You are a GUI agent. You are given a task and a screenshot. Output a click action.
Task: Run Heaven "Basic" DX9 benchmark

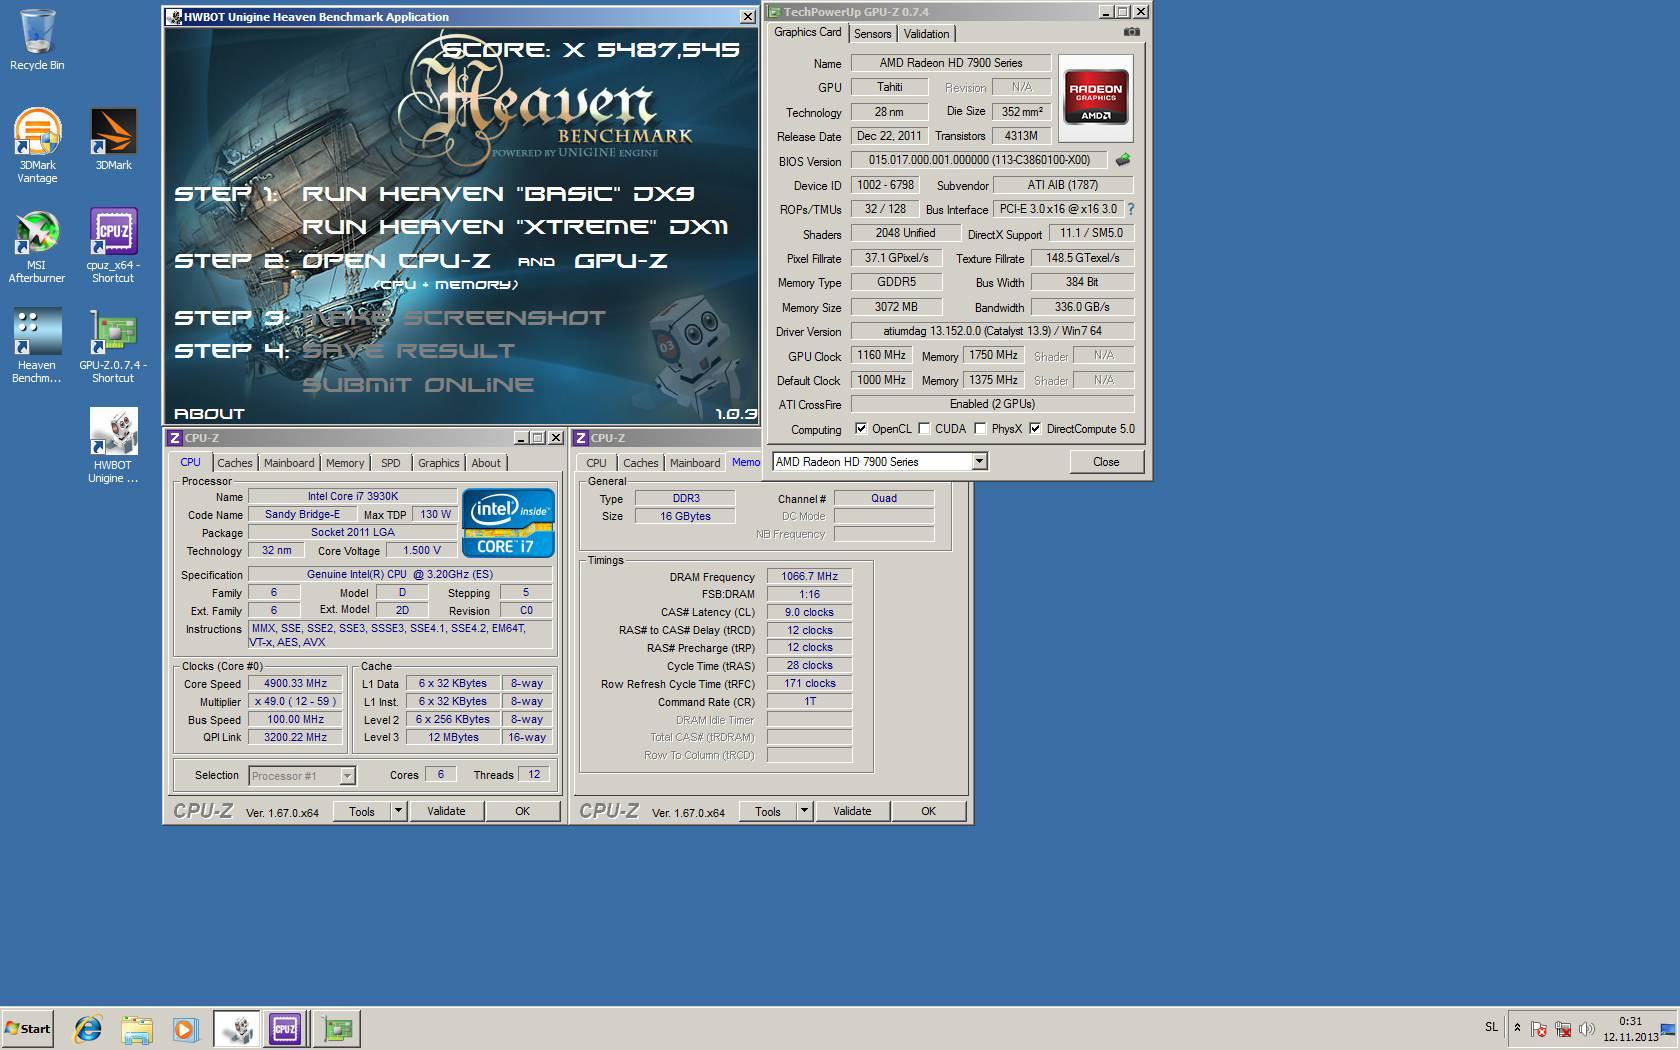coord(498,194)
